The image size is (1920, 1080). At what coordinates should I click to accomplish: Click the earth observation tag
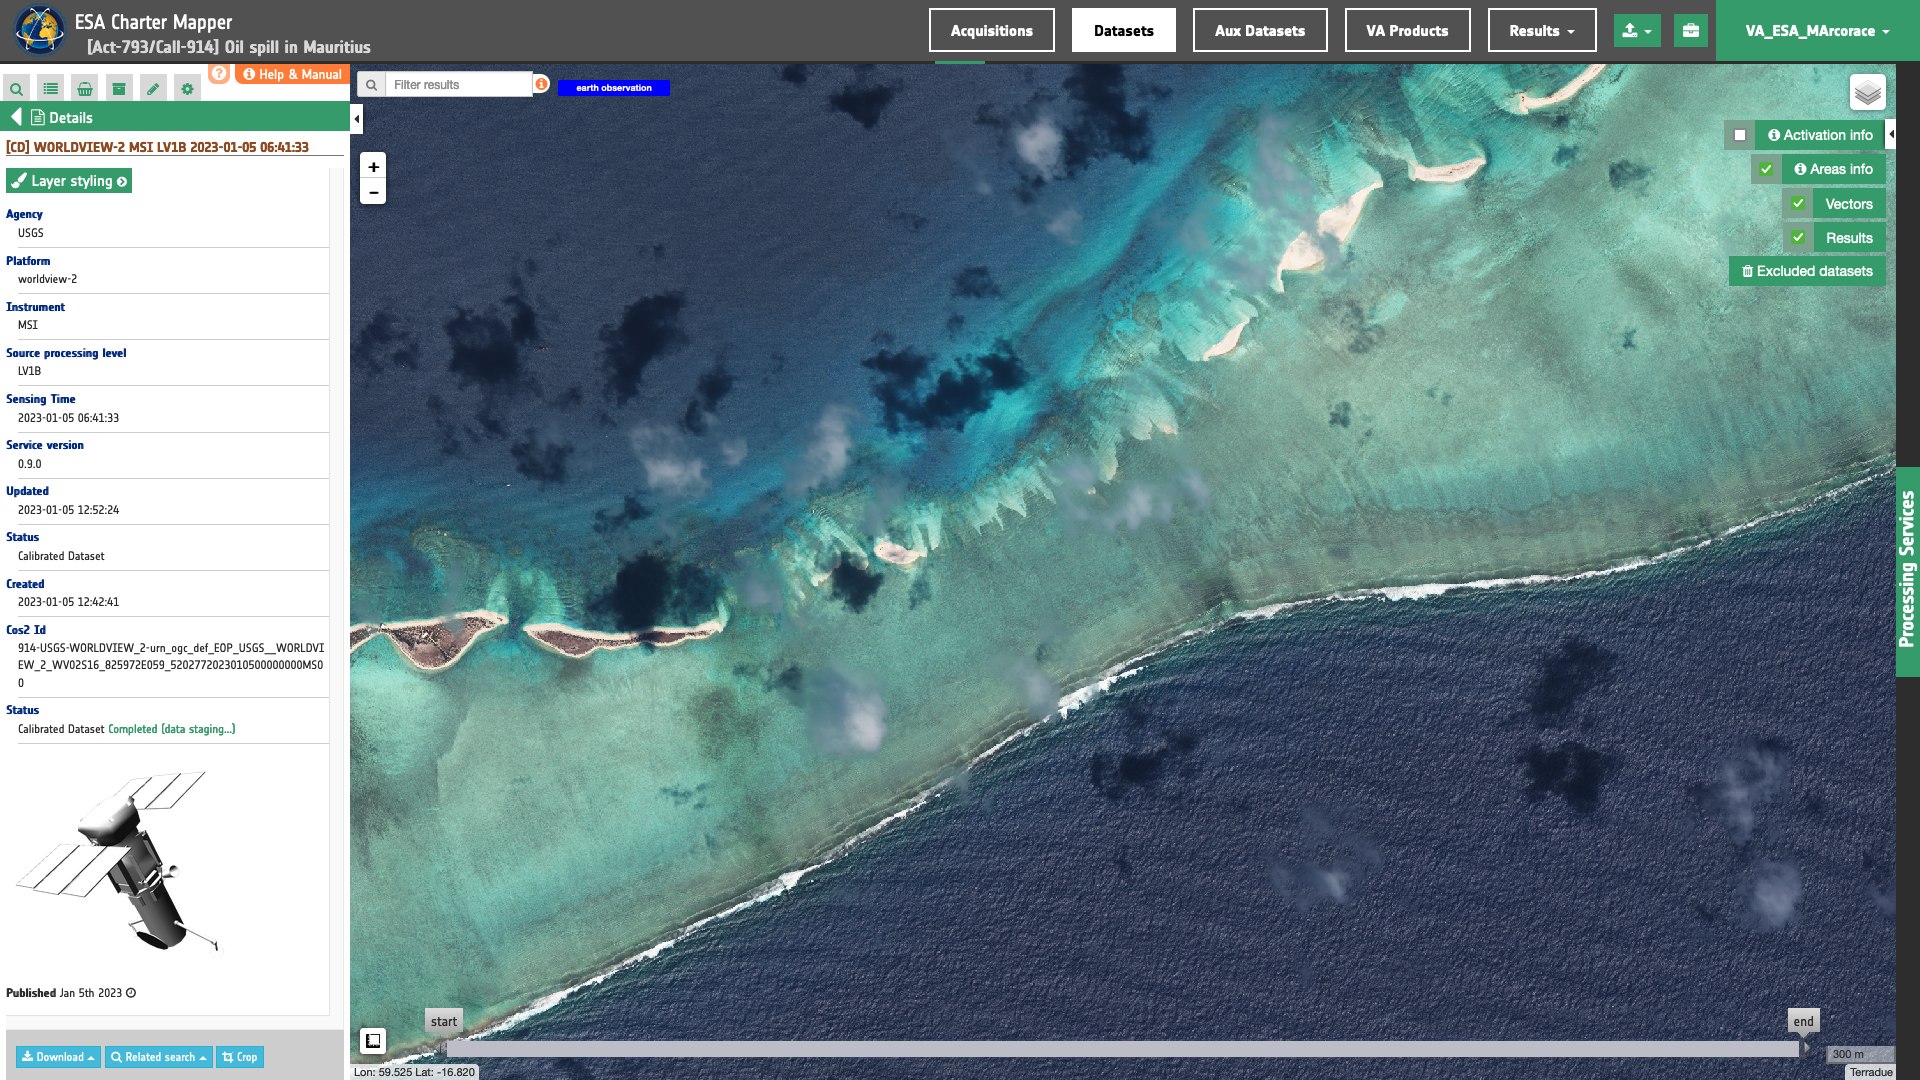[x=613, y=88]
